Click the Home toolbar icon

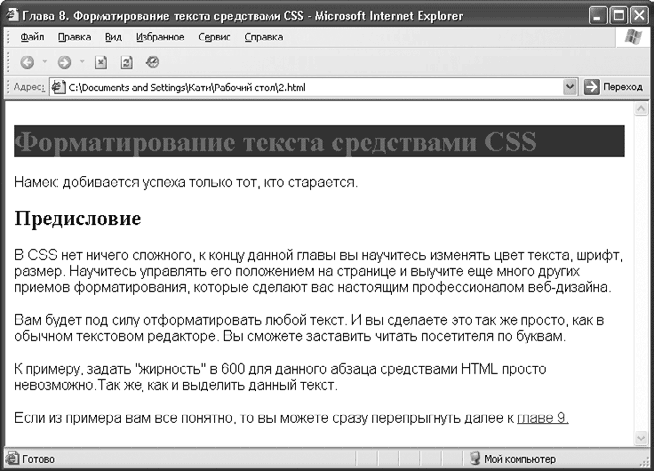click(152, 62)
